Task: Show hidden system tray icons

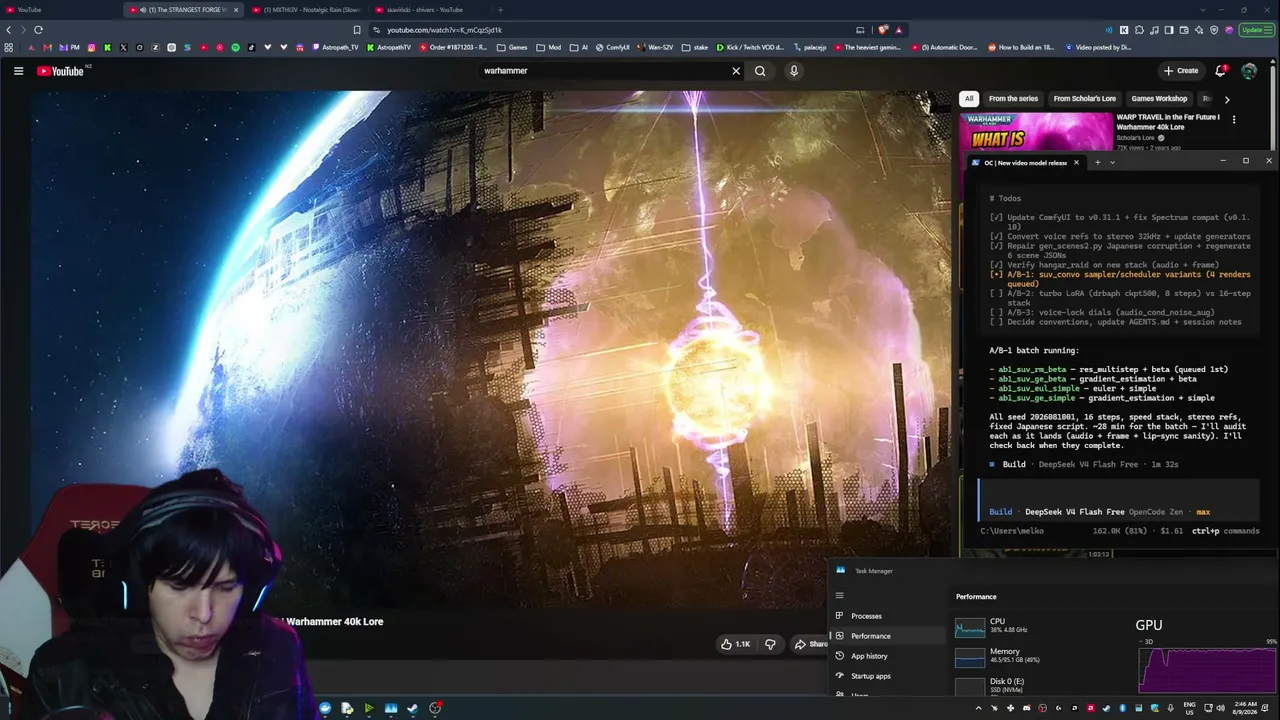Action: (x=978, y=708)
